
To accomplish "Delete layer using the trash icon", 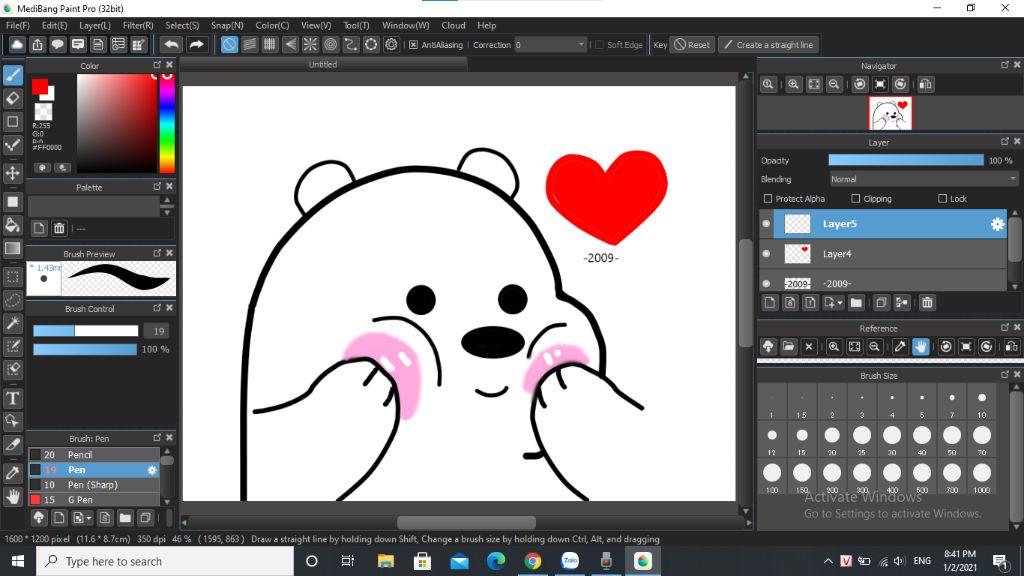I will click(927, 303).
